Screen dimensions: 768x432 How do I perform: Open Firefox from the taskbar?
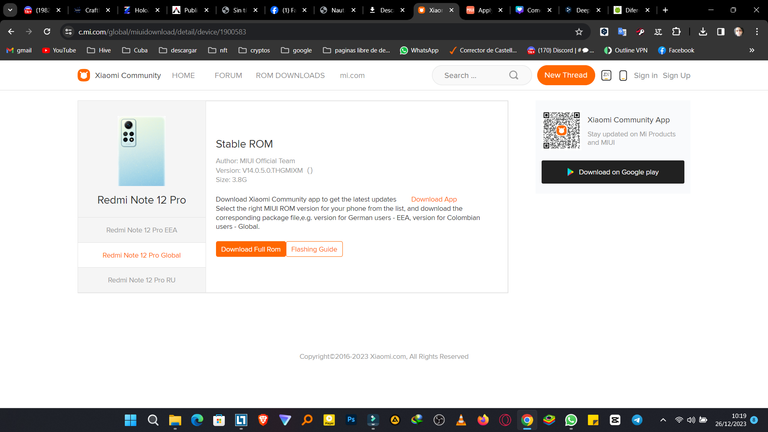pyautogui.click(x=483, y=420)
